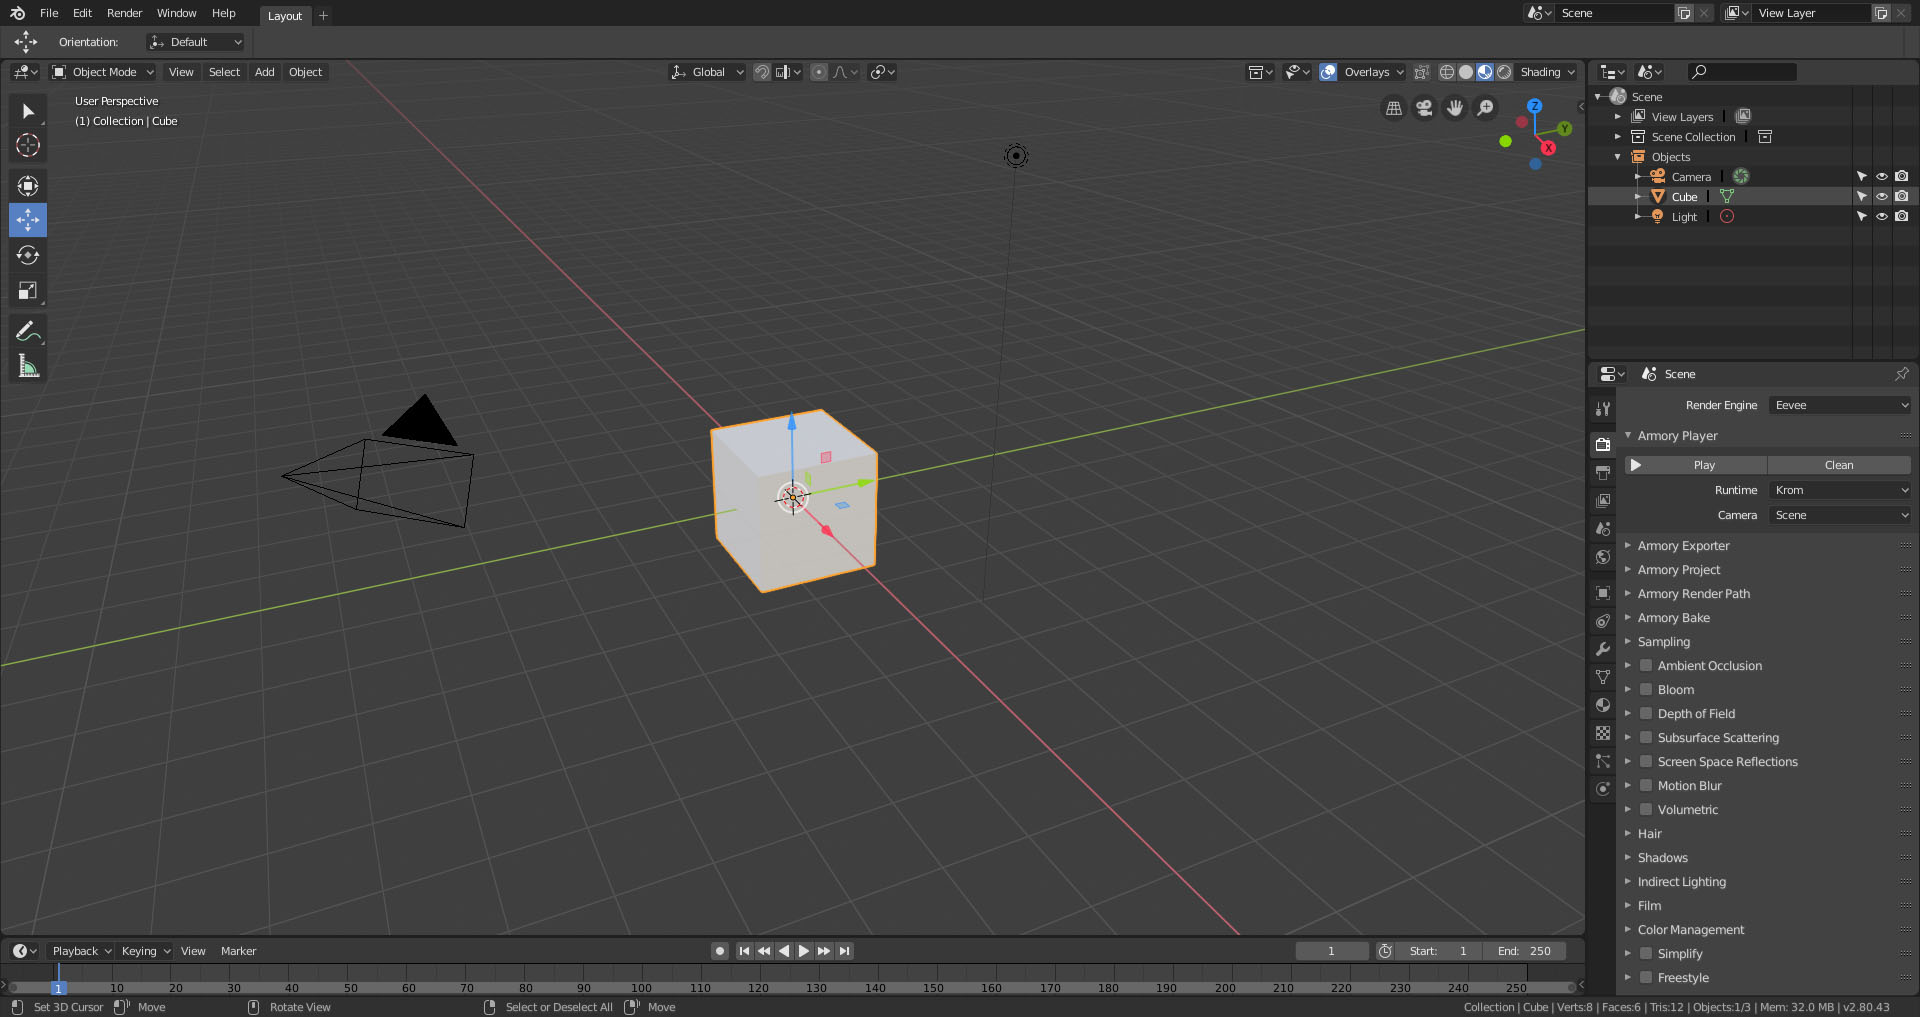Click the Select Box arrow tool

click(x=28, y=111)
